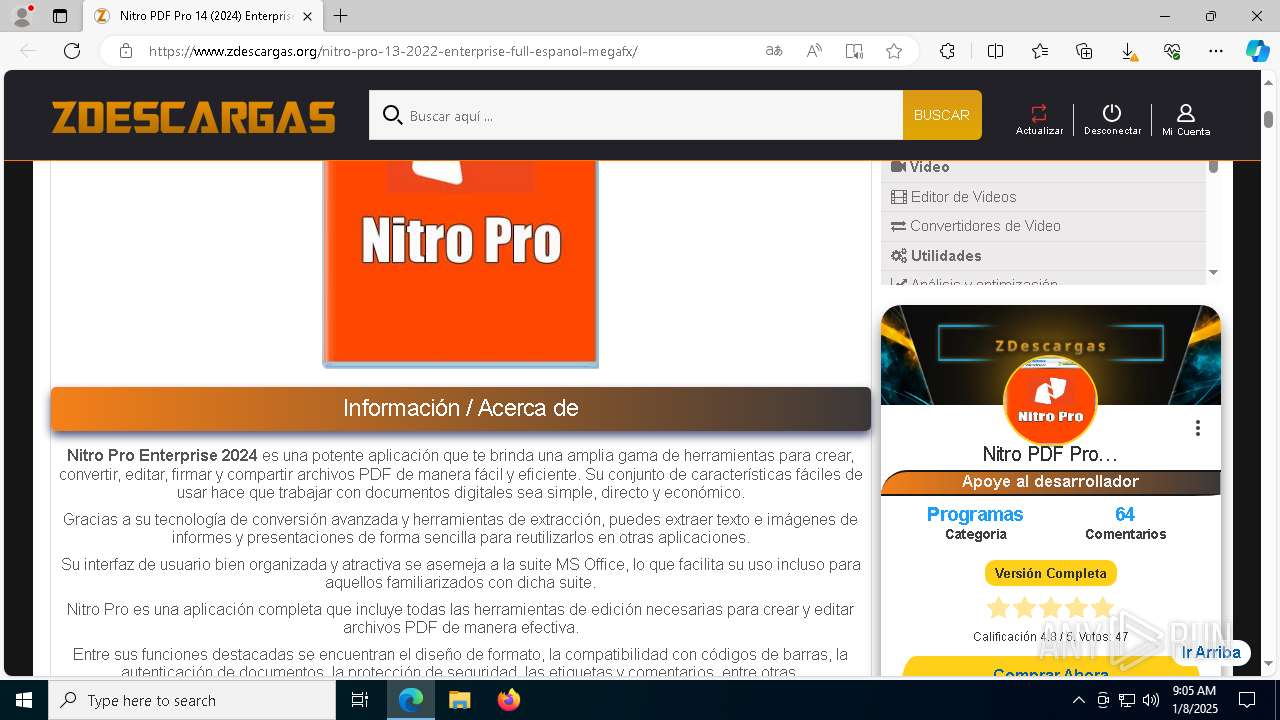The width and height of the screenshot is (1280, 720).
Task: Open three-dot options on Nitro card
Action: point(1197,428)
